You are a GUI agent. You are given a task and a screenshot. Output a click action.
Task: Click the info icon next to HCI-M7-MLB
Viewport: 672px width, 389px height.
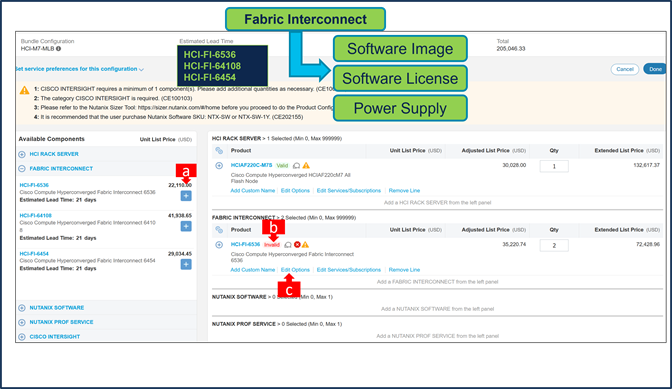58,49
